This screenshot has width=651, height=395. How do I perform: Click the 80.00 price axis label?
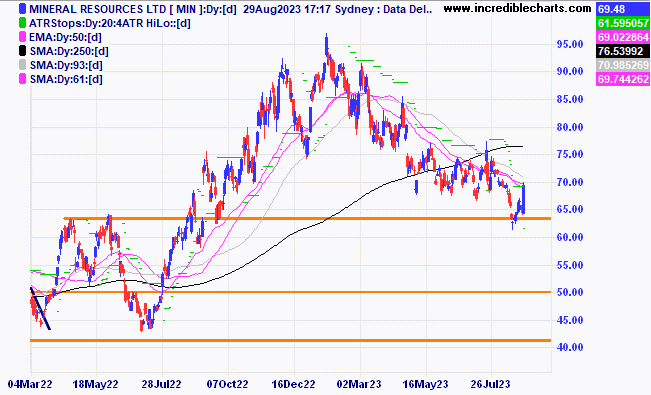pyautogui.click(x=570, y=127)
